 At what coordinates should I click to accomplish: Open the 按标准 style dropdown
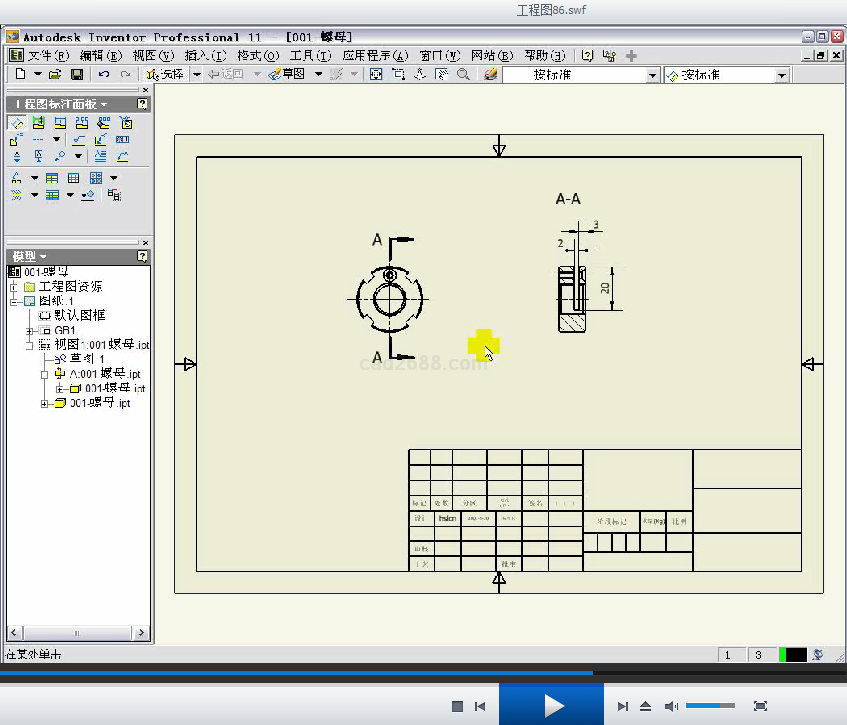coord(653,75)
